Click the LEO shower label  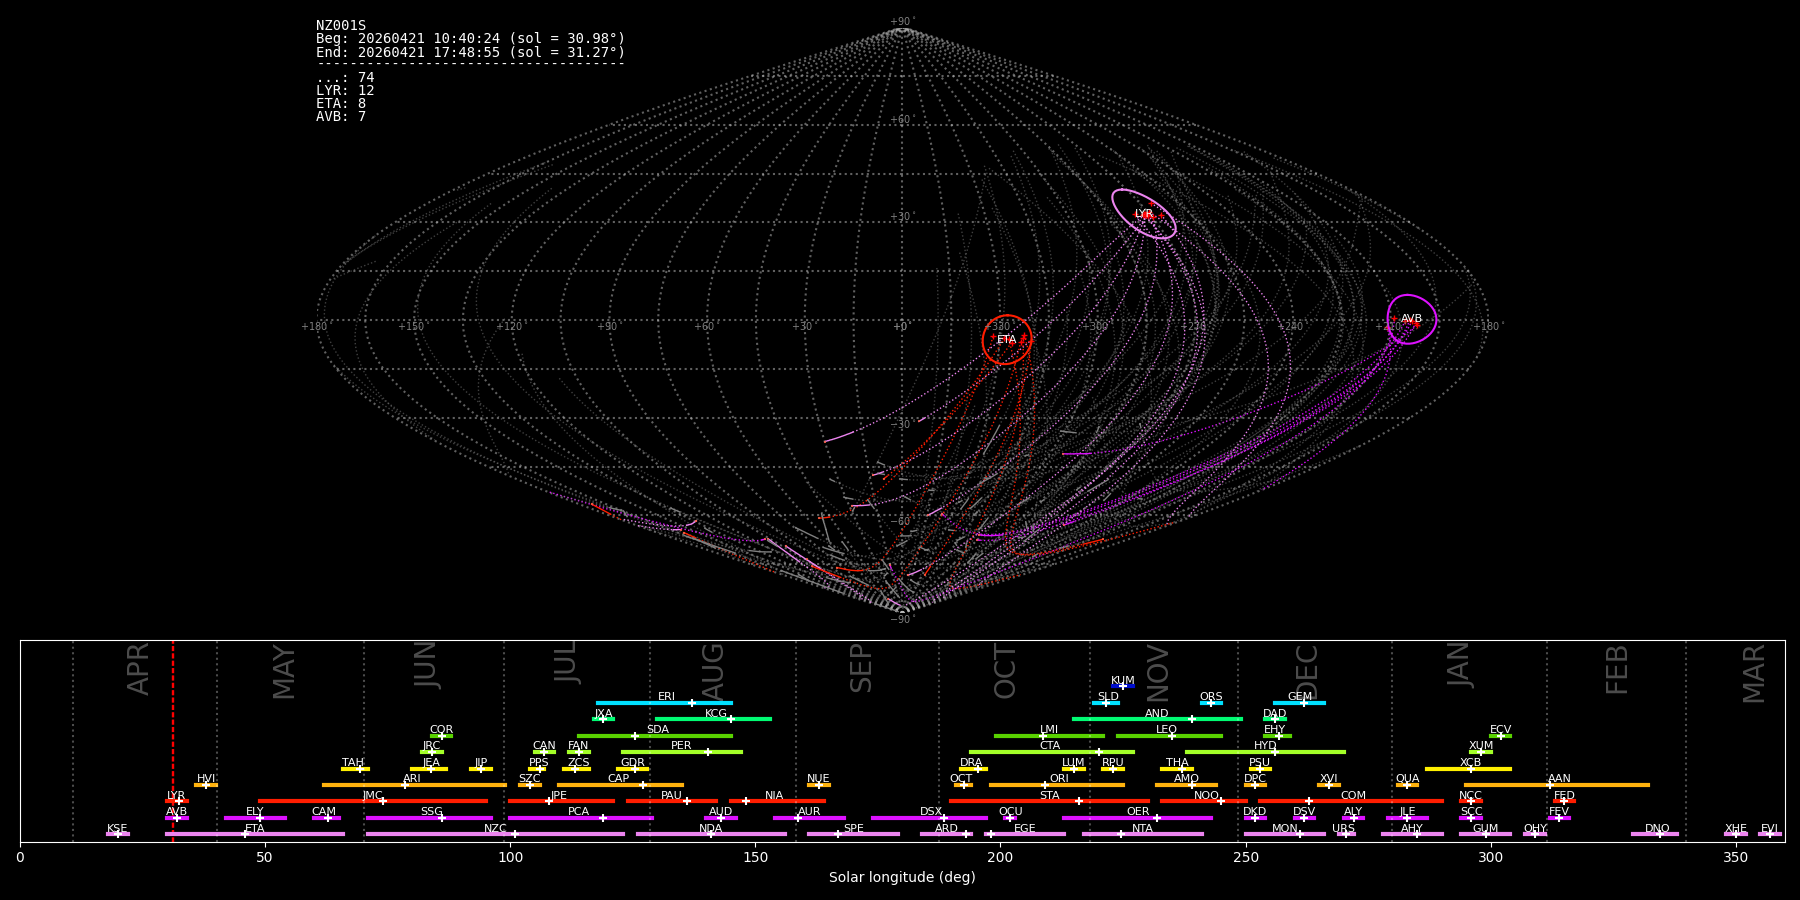1167,730
